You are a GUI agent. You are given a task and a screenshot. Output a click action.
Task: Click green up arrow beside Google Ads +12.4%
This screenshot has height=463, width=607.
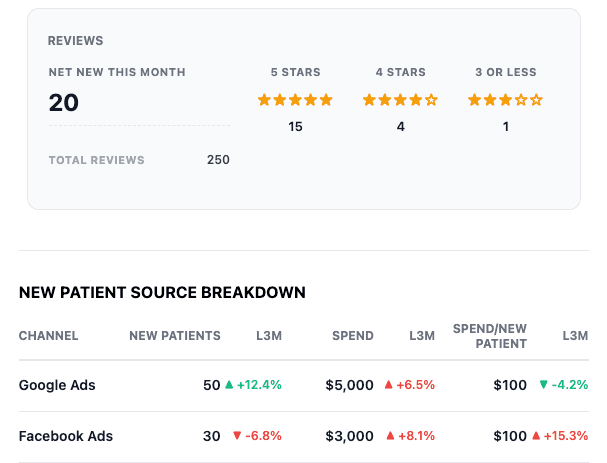[229, 385]
